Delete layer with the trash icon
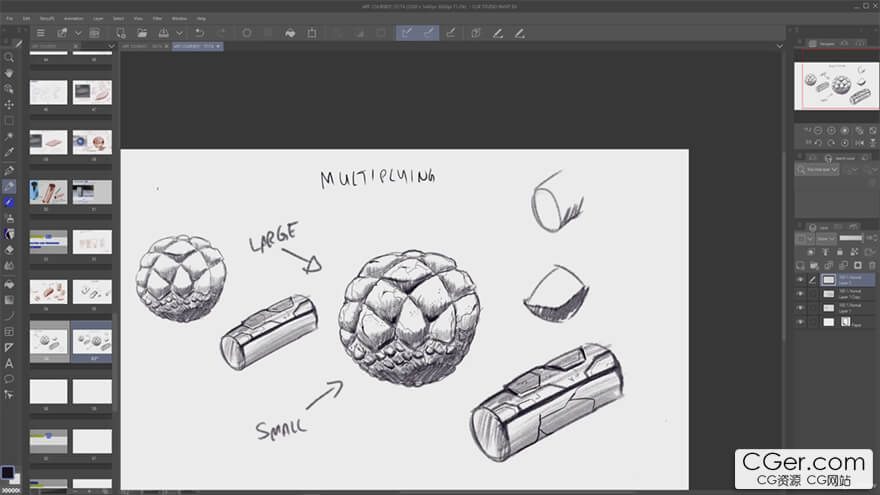This screenshot has width=880, height=495. [872, 265]
